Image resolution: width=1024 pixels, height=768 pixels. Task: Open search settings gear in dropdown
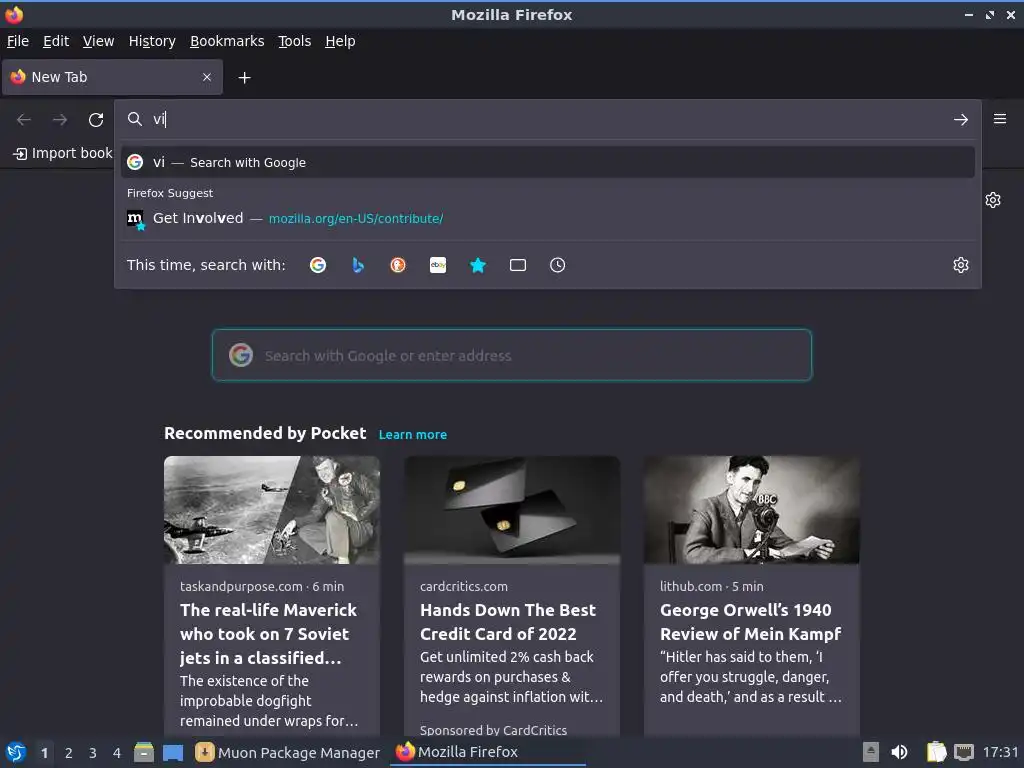pos(960,265)
